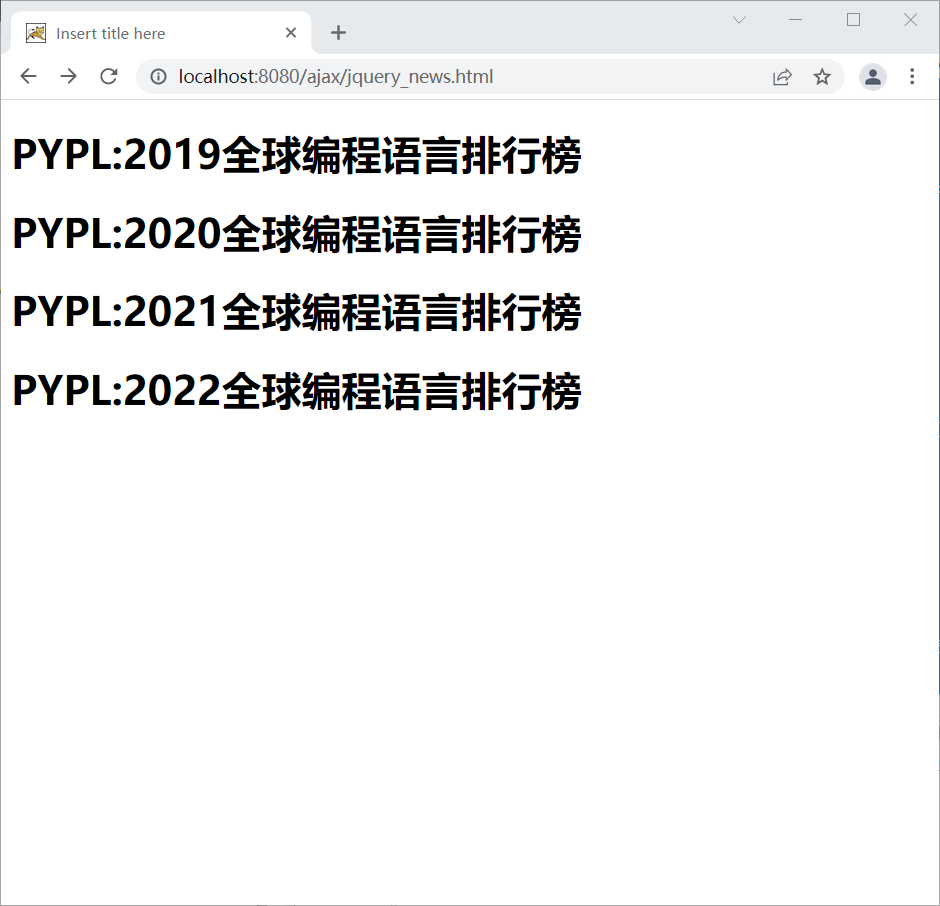
Task: Click heading PYPL:2021全球编程语言排行榜
Action: [297, 312]
